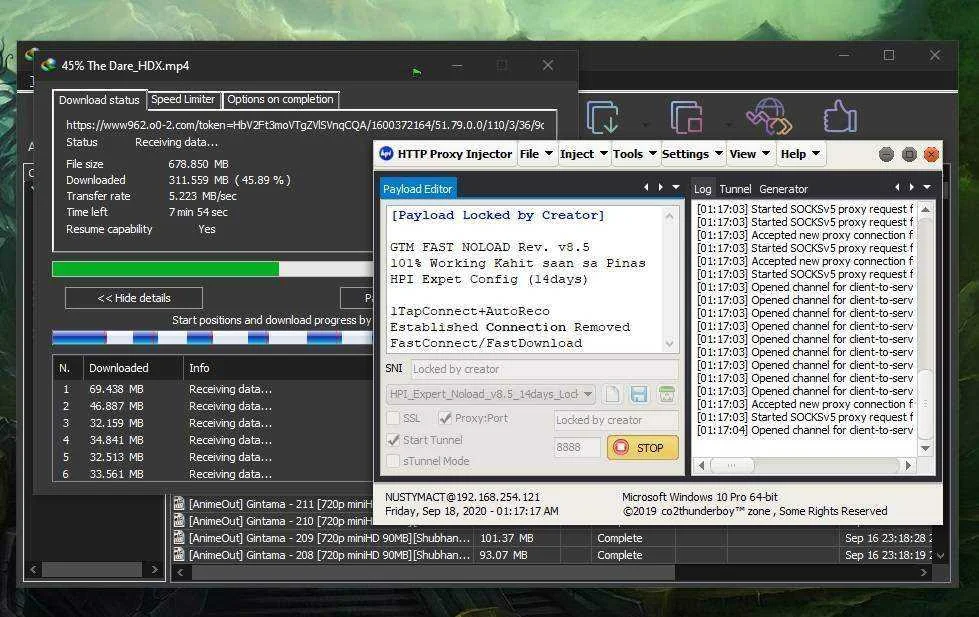Open the Settings dropdown menu
The width and height of the screenshot is (979, 617).
pos(692,154)
